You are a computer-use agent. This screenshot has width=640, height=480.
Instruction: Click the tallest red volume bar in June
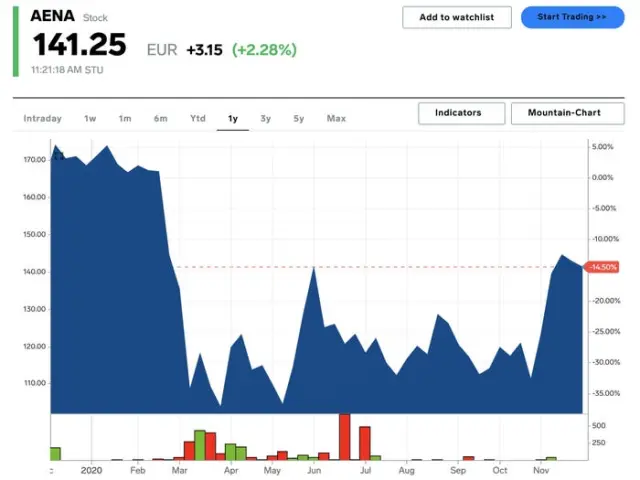tap(344, 437)
